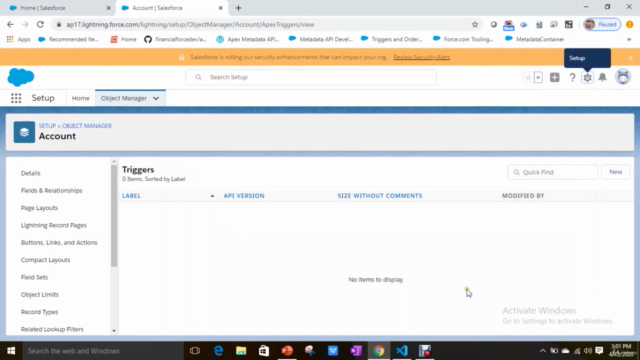640x360 pixels.
Task: Open PowerPoint from the taskbar
Action: click(x=287, y=351)
